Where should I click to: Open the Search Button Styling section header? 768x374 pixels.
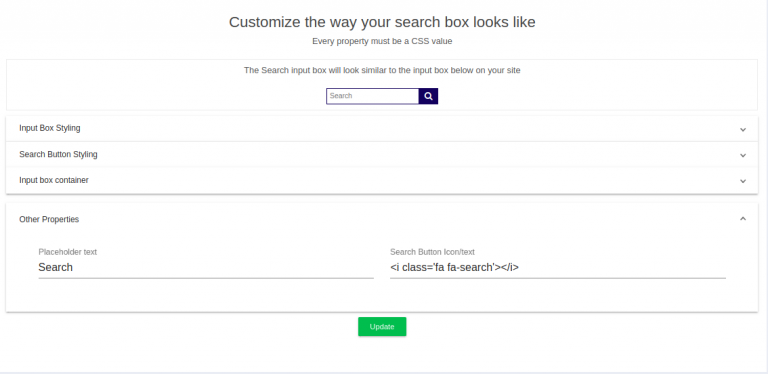(382, 154)
